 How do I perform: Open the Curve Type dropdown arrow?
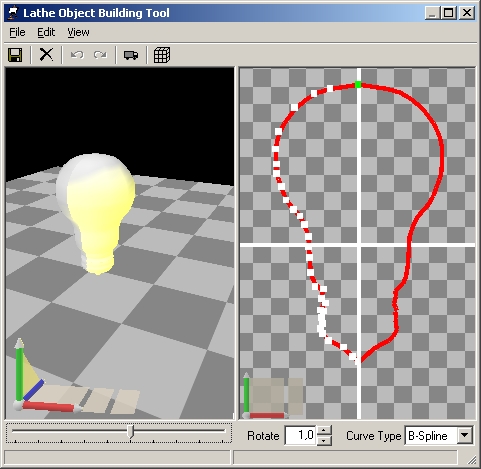(464, 435)
